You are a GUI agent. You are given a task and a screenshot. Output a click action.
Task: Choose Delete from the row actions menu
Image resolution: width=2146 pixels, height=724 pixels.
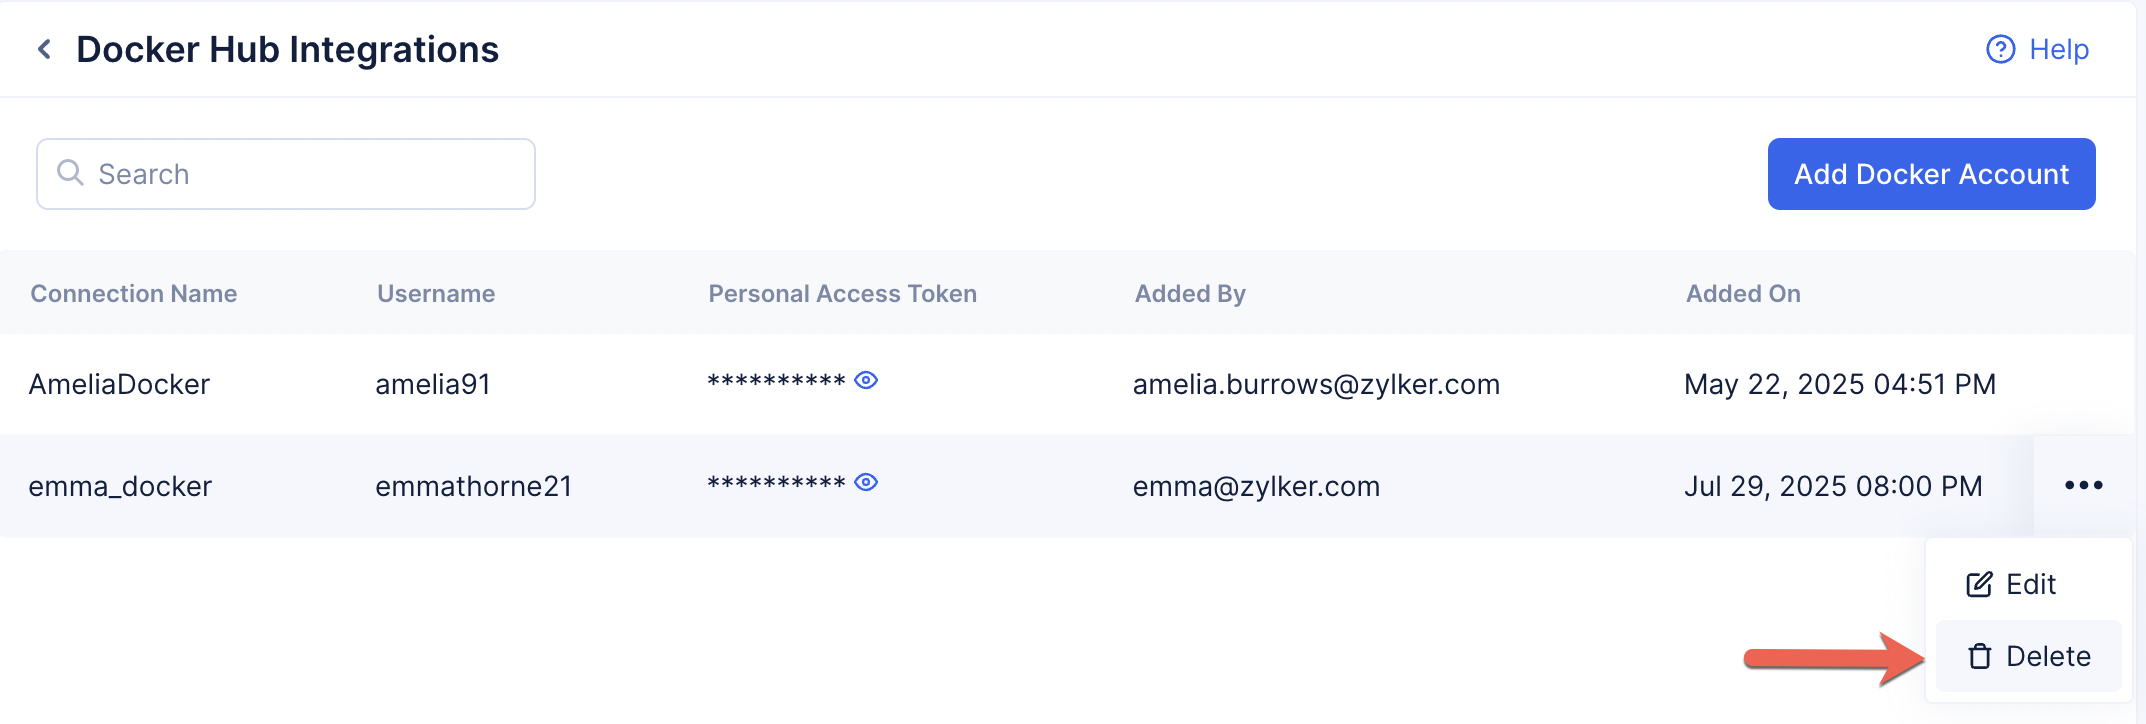2047,657
